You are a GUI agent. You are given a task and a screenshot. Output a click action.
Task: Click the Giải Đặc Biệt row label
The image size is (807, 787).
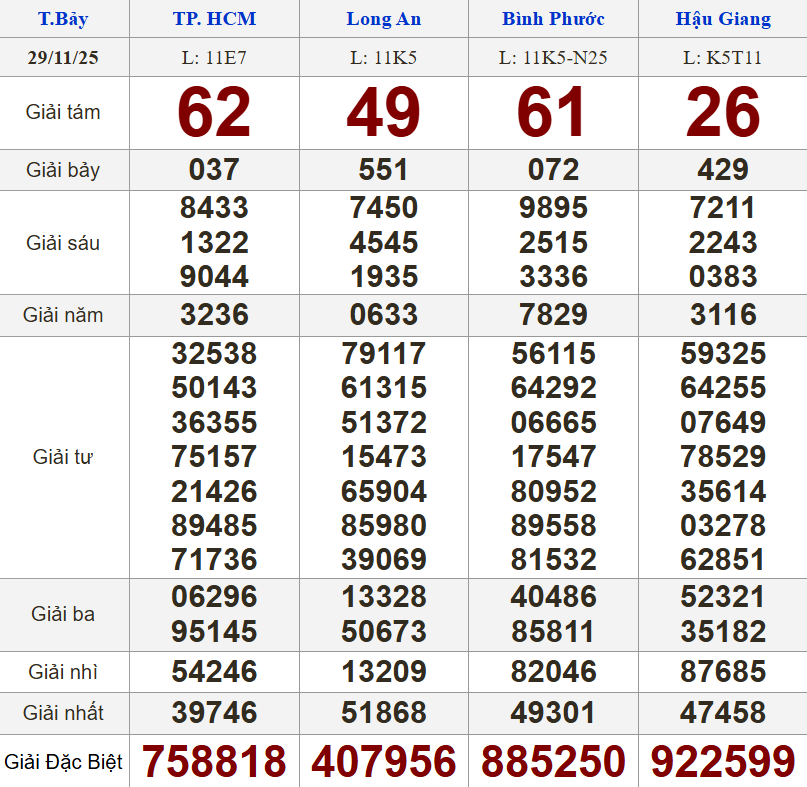[63, 762]
